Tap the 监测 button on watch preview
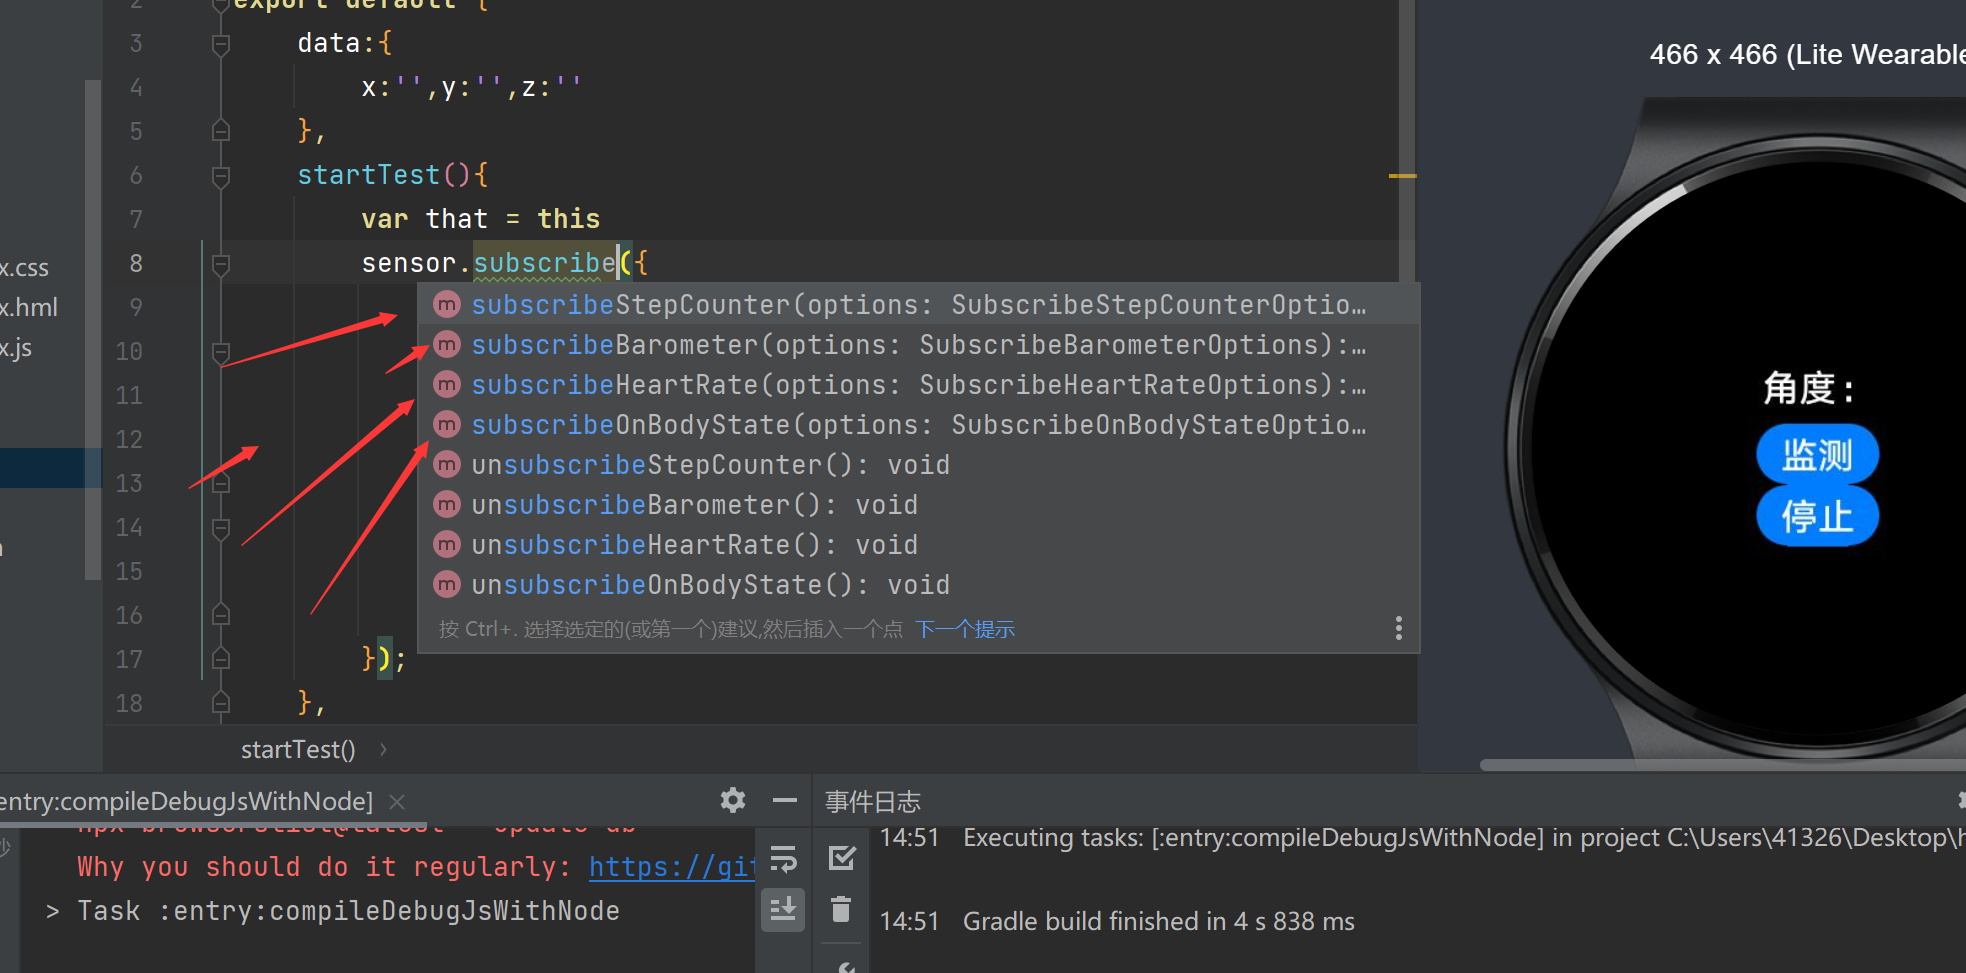The width and height of the screenshot is (1966, 973). (1817, 455)
